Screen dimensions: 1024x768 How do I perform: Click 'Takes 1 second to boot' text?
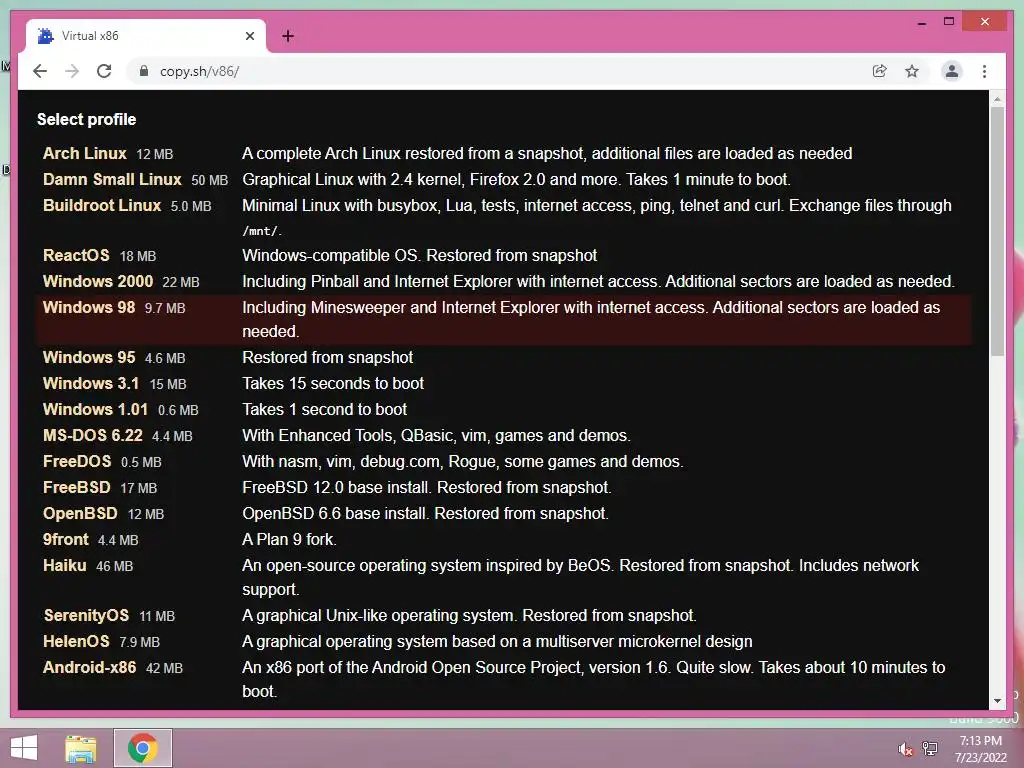click(x=325, y=409)
